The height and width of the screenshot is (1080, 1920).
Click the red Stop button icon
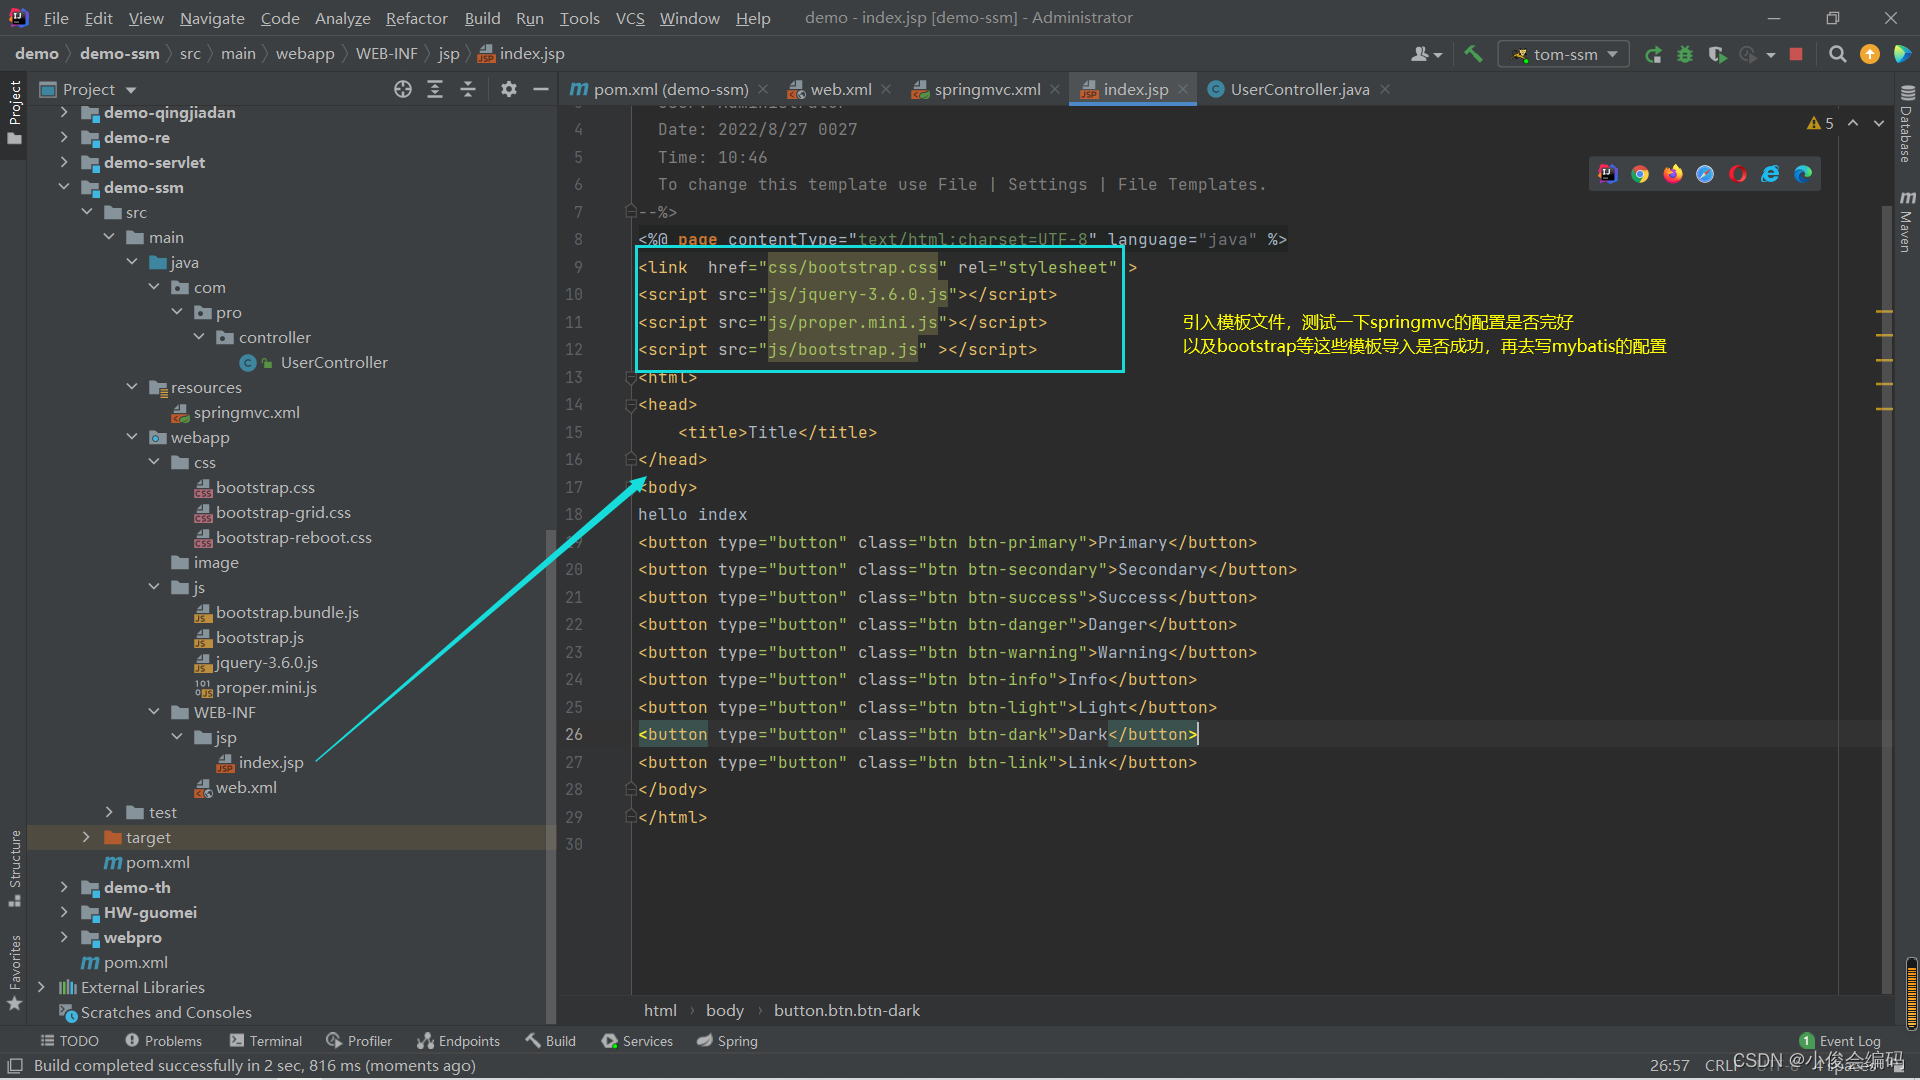pyautogui.click(x=1796, y=54)
